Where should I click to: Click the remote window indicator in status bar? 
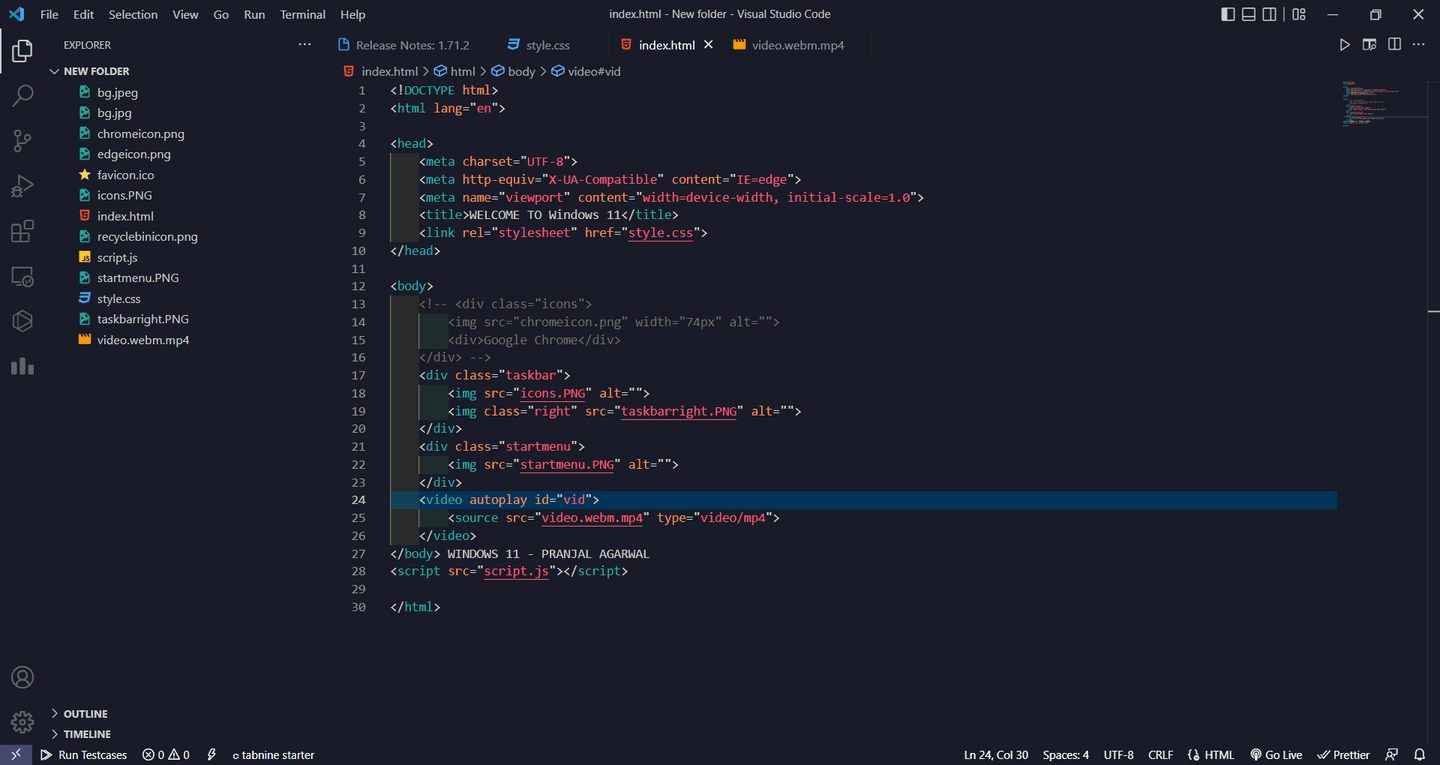coord(16,755)
